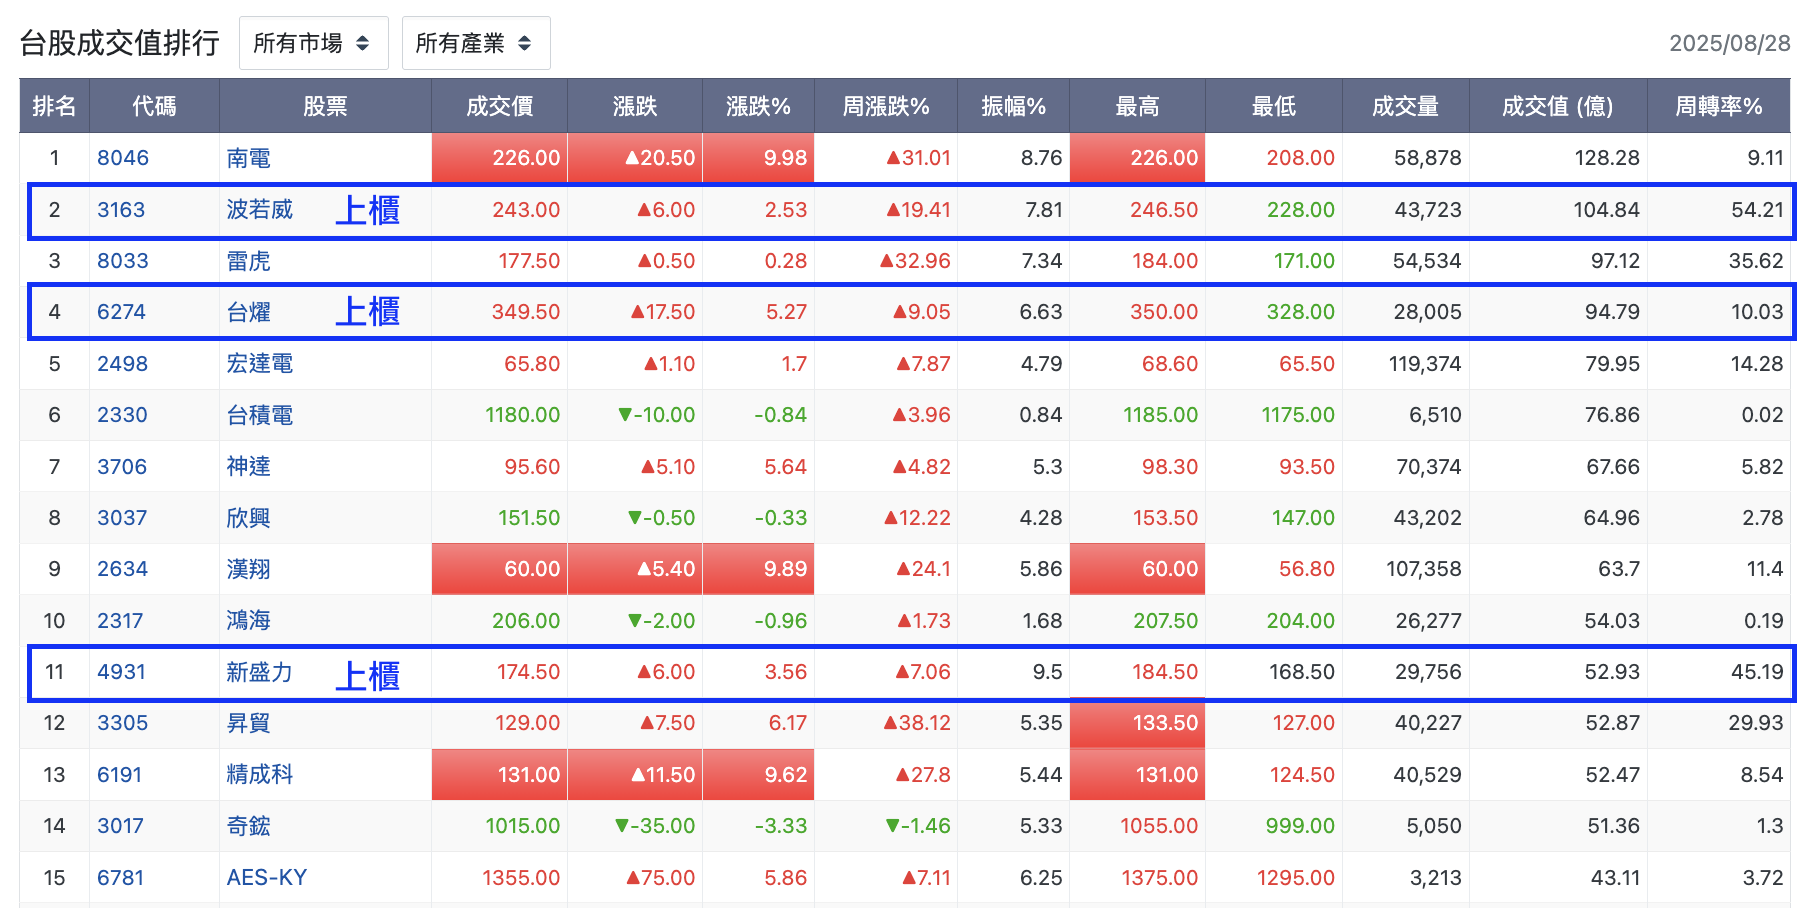1812x908 pixels.
Task: Open 波若威 stock link
Action: click(x=260, y=210)
